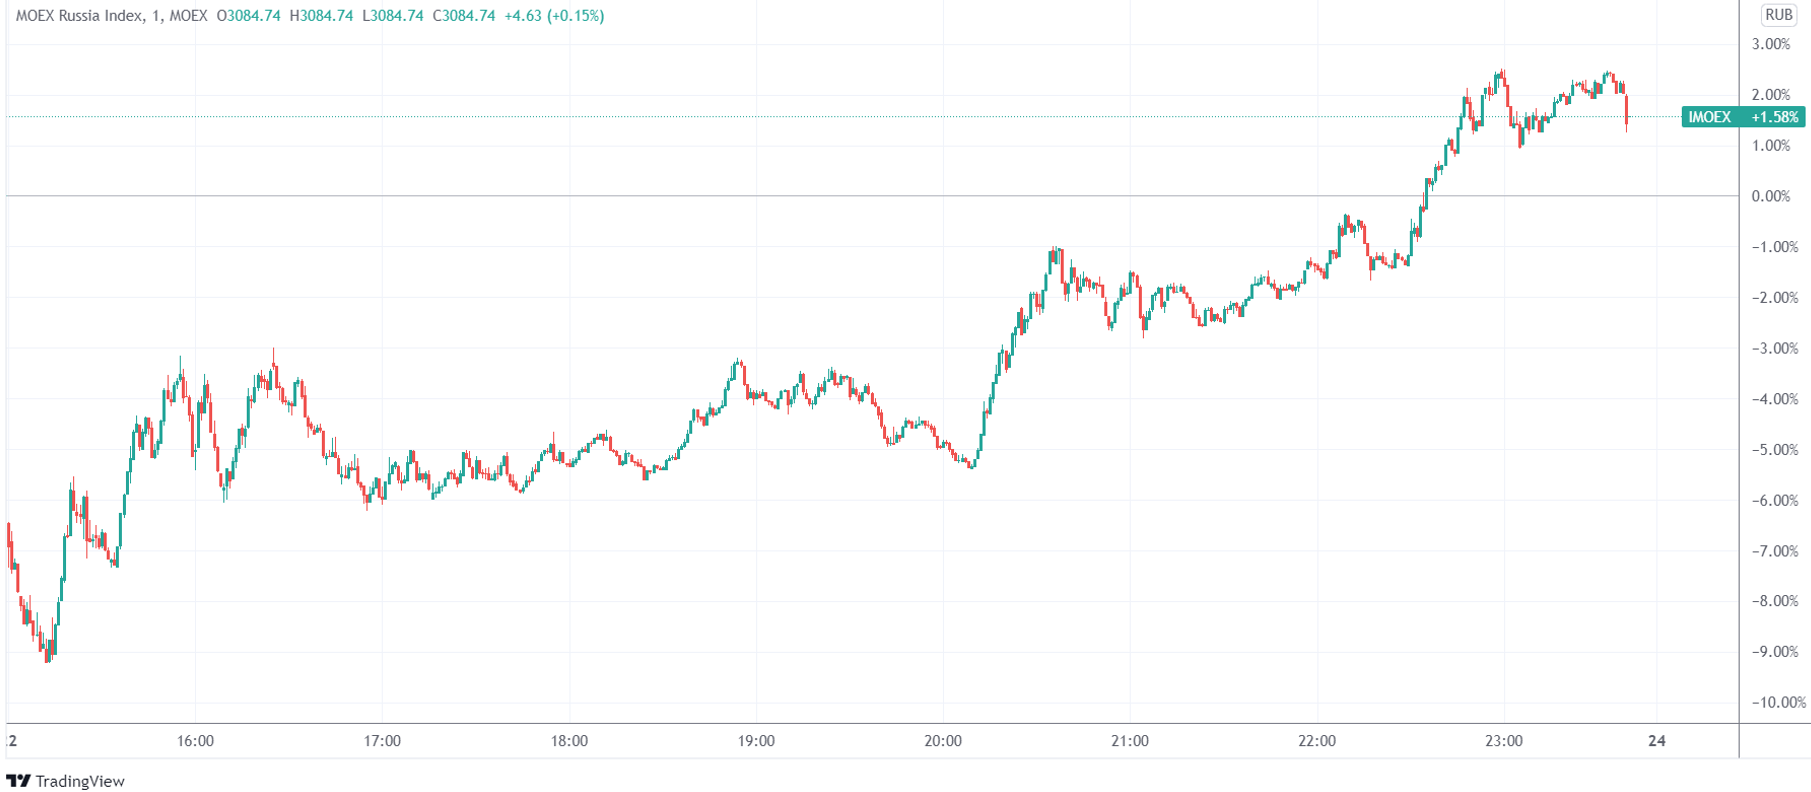This screenshot has height=792, width=1811.
Task: Click the close price value C3084.74
Action: (x=464, y=16)
